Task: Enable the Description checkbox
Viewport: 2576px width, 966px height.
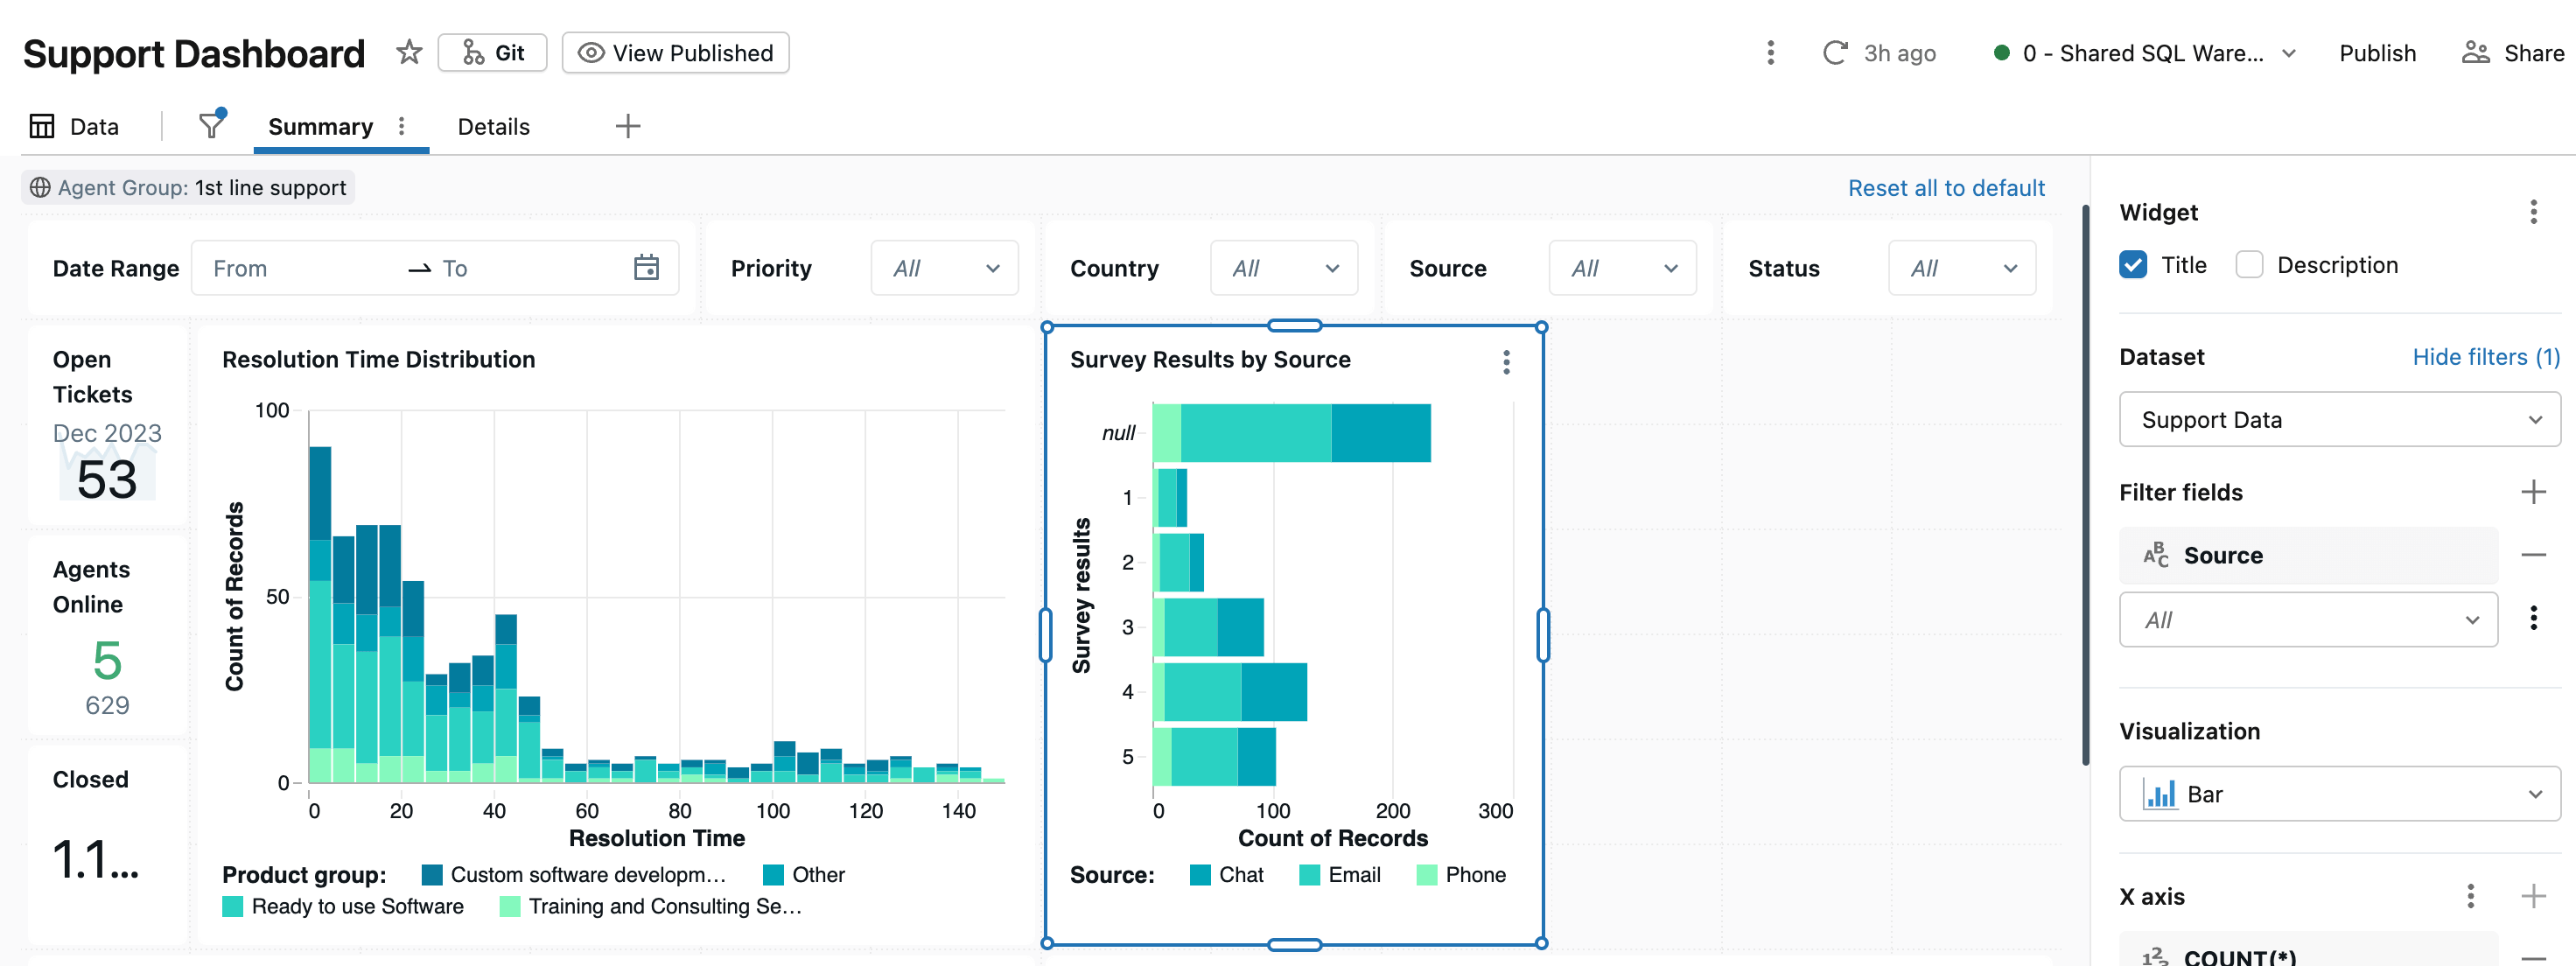Action: 2250,264
